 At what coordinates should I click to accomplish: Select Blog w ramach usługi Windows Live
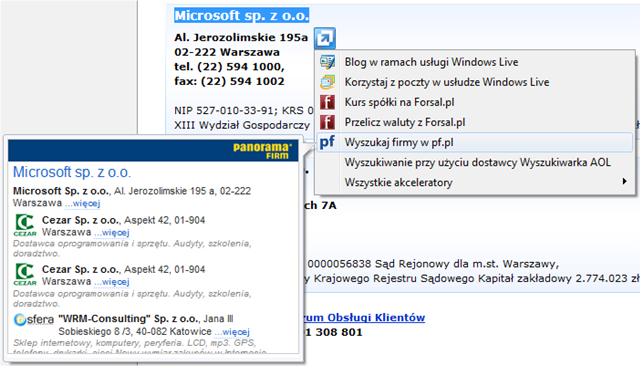point(431,62)
